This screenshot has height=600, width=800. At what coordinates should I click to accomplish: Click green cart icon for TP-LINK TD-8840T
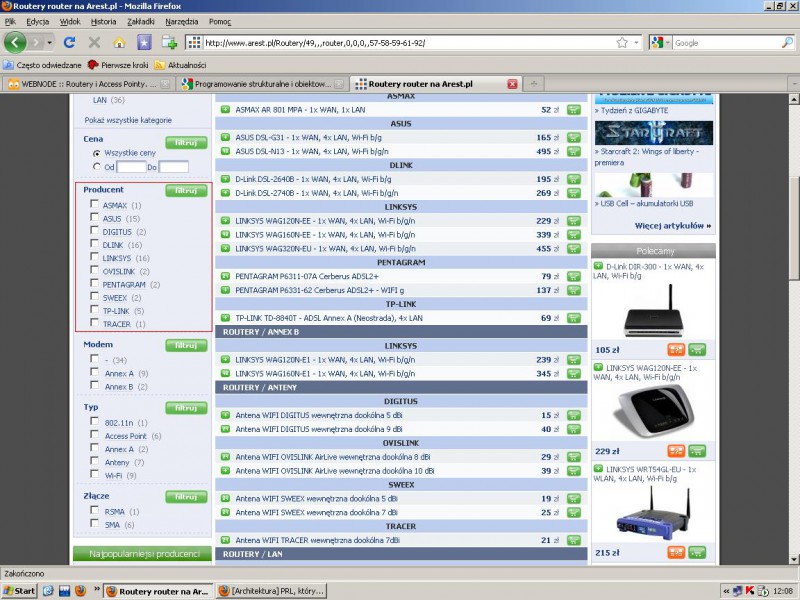coord(574,318)
